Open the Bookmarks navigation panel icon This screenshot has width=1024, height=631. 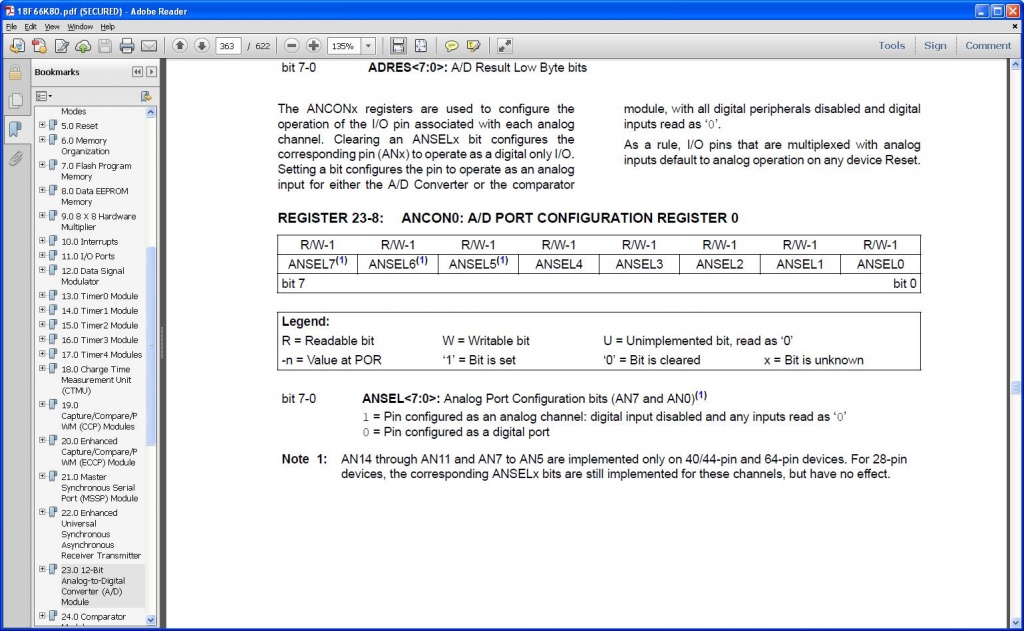15,129
